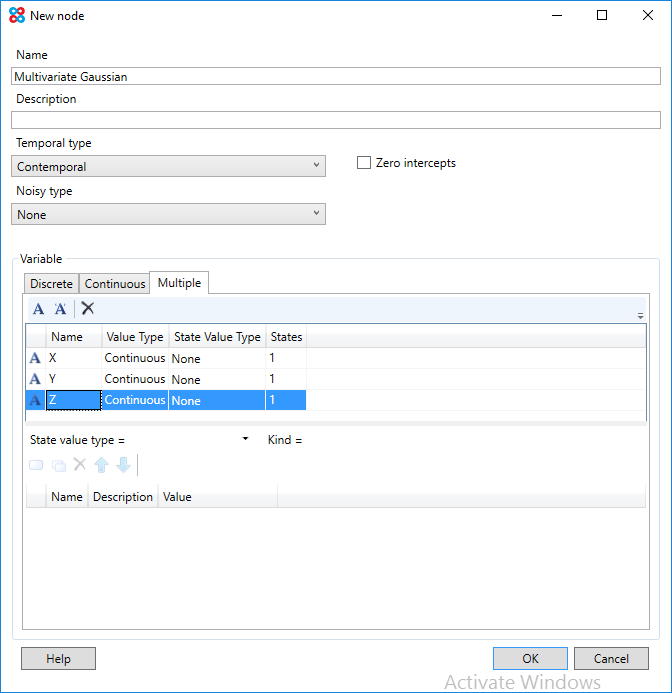Click the move state up arrow icon

(102, 465)
